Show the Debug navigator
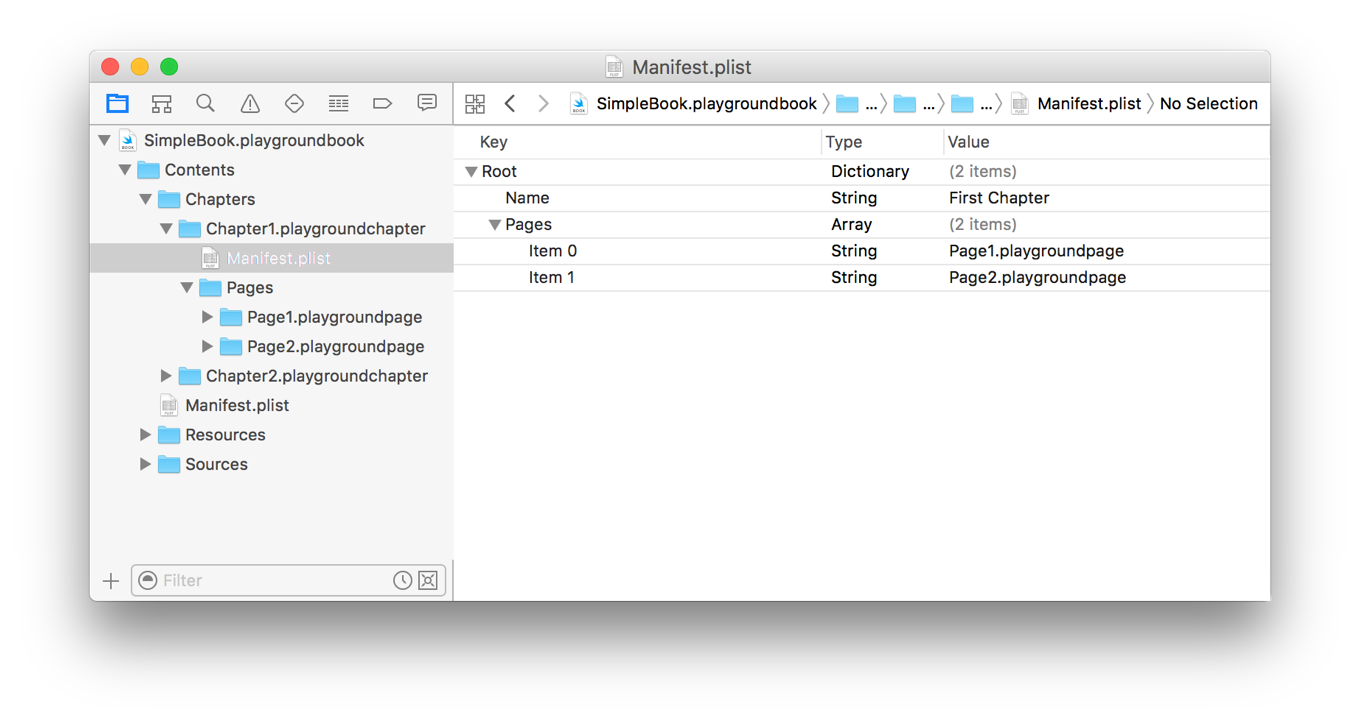 337,103
